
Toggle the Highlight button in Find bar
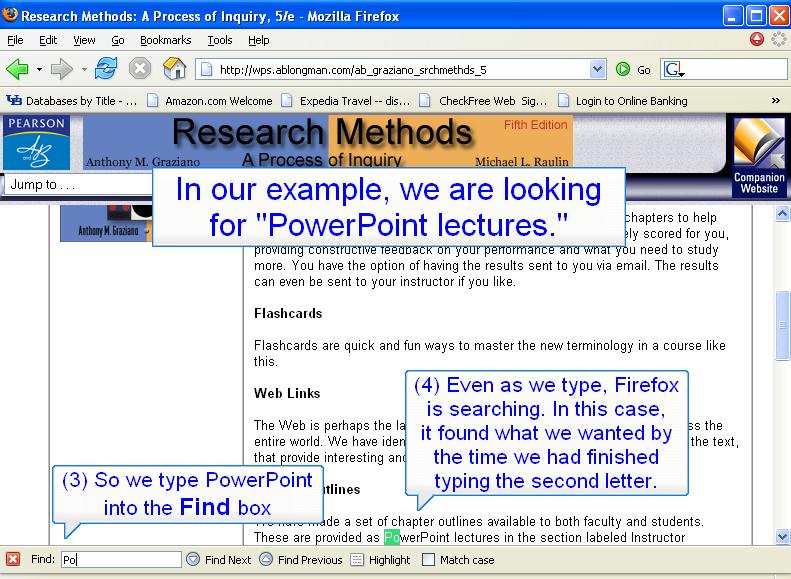(380, 559)
